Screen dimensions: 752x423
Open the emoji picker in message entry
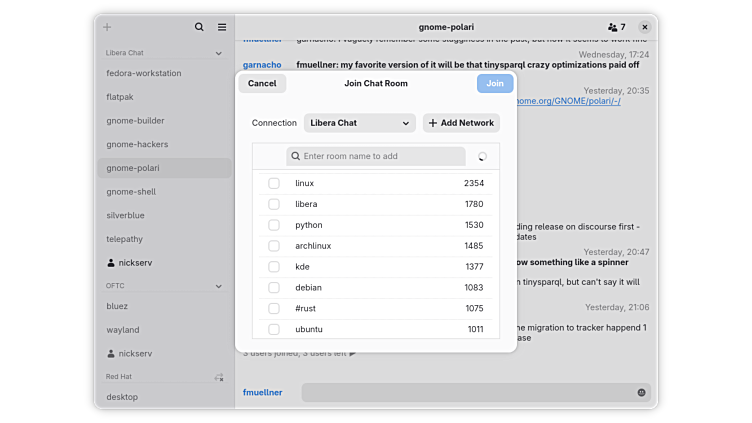point(641,393)
